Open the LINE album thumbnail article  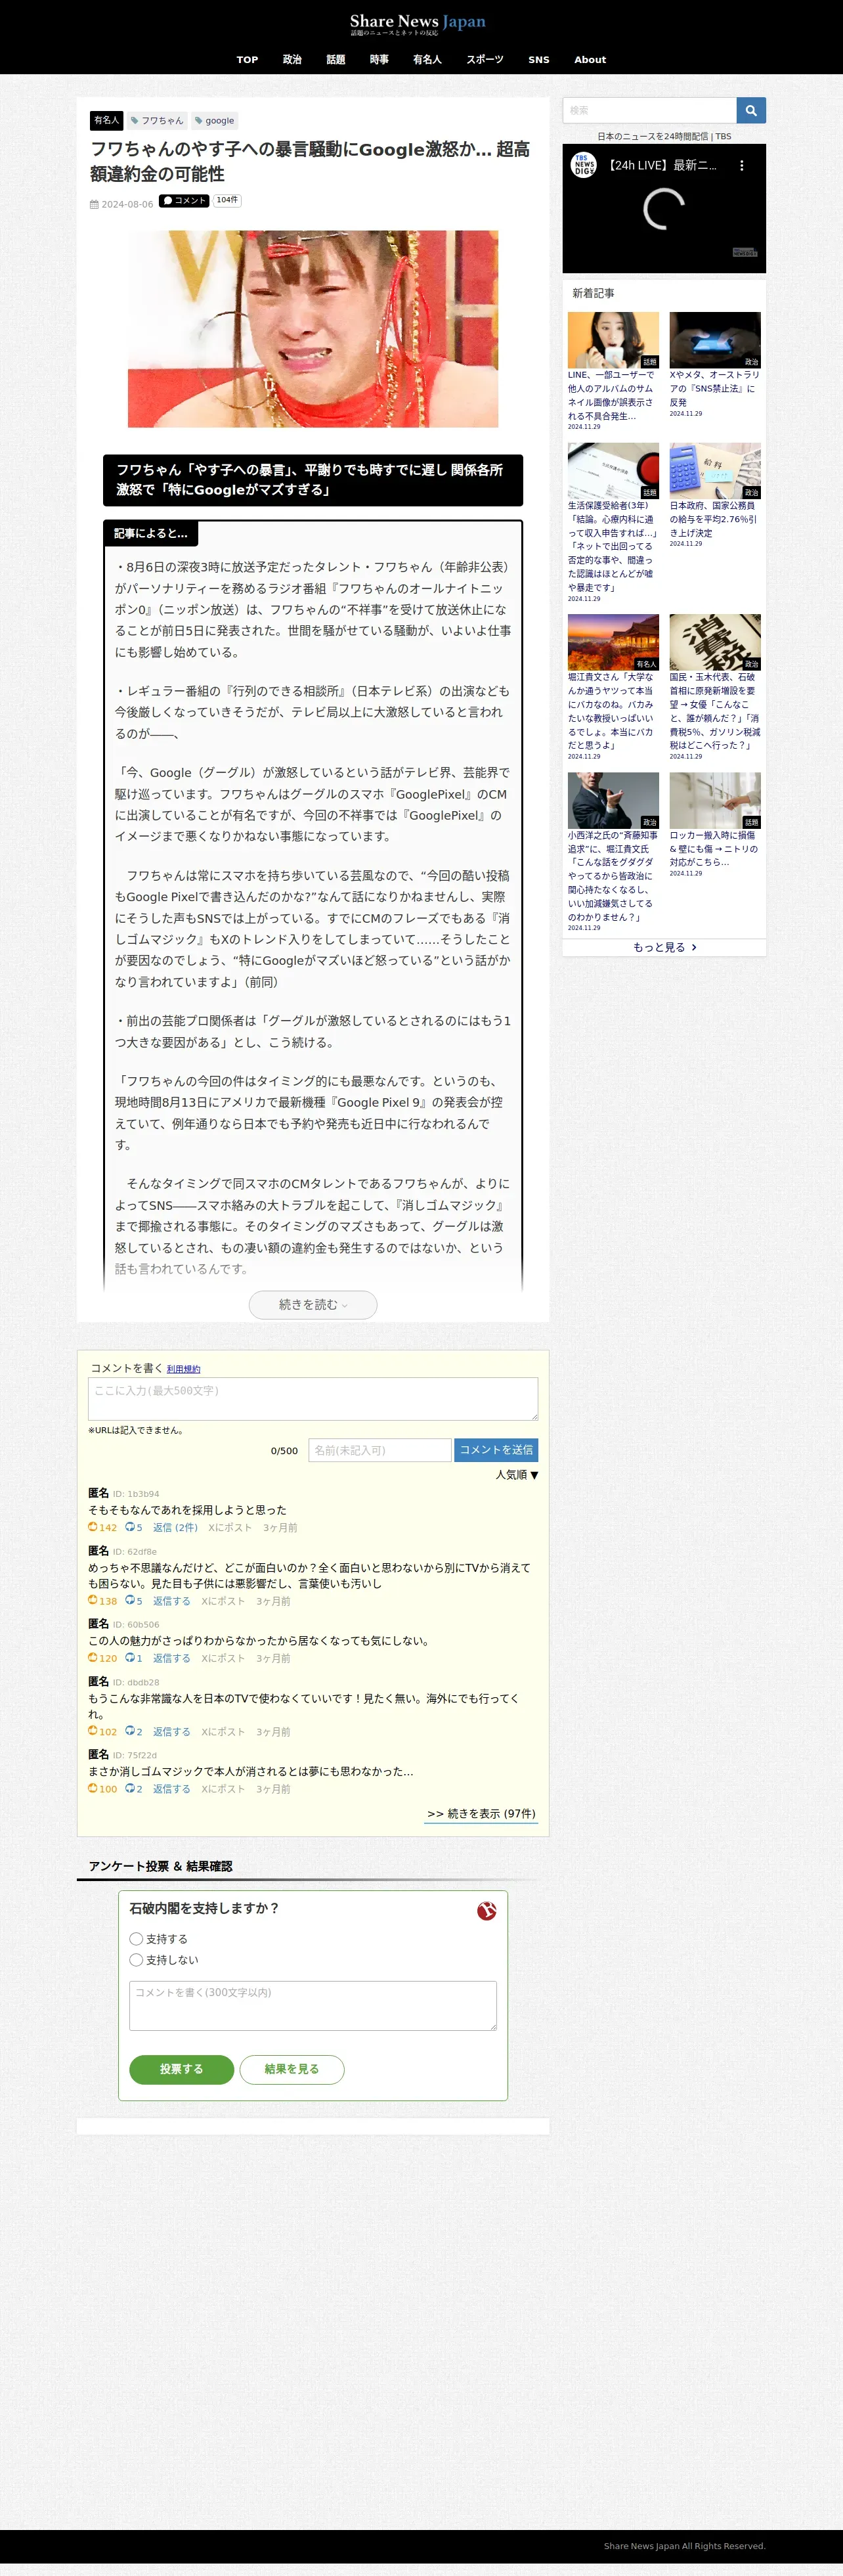613,340
